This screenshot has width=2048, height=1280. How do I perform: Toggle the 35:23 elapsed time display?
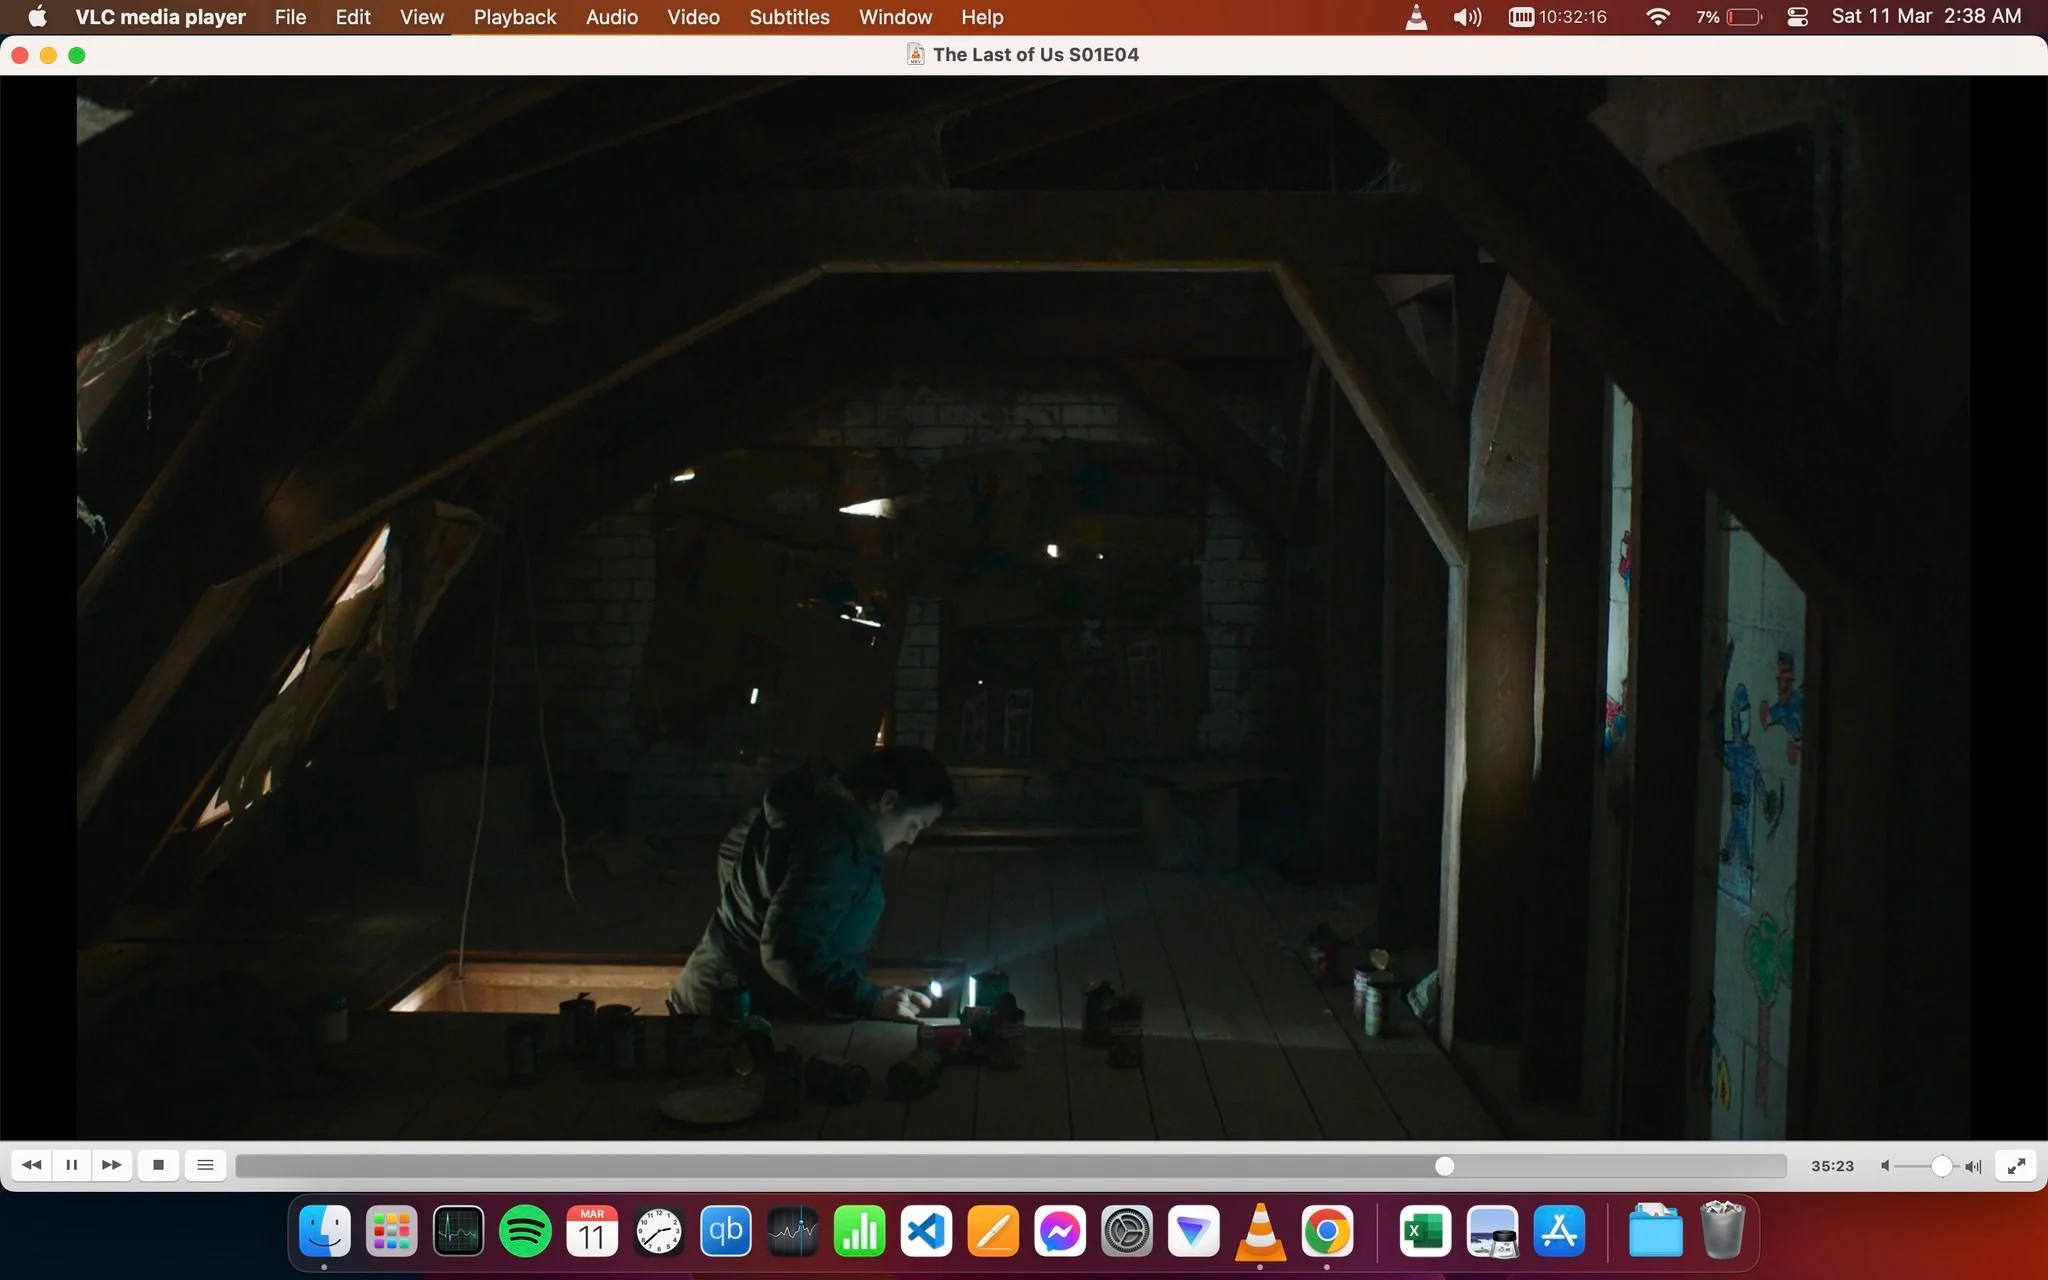pyautogui.click(x=1832, y=1166)
